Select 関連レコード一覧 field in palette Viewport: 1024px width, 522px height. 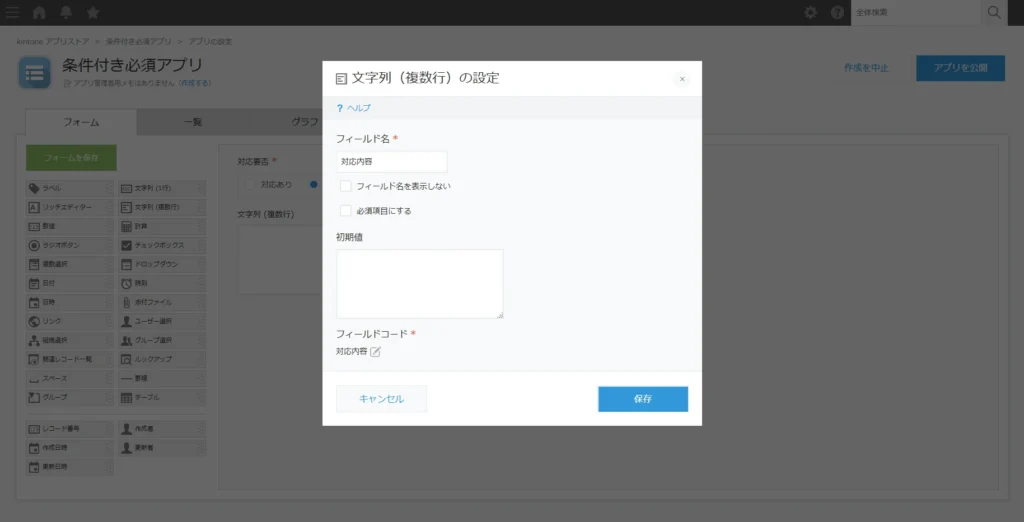pyautogui.click(x=70, y=359)
